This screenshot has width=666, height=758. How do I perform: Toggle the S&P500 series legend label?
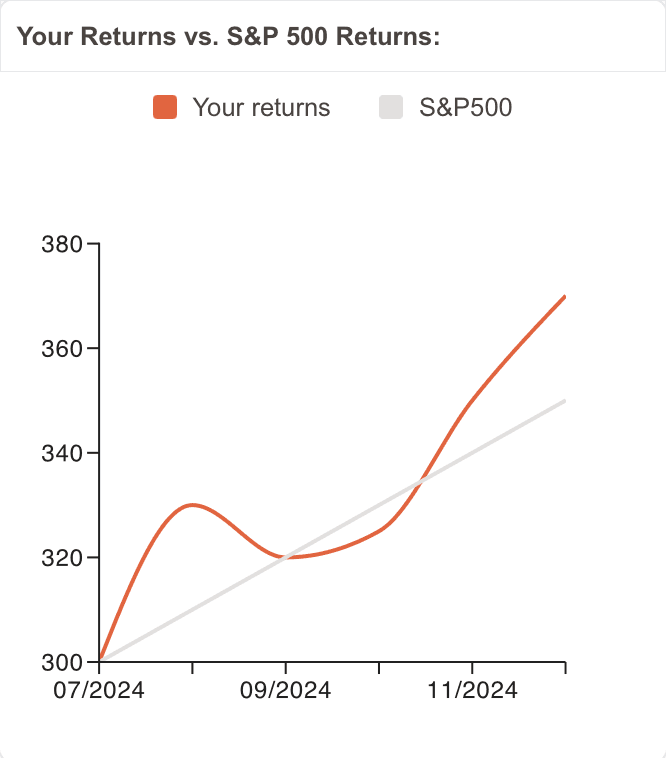click(x=465, y=107)
